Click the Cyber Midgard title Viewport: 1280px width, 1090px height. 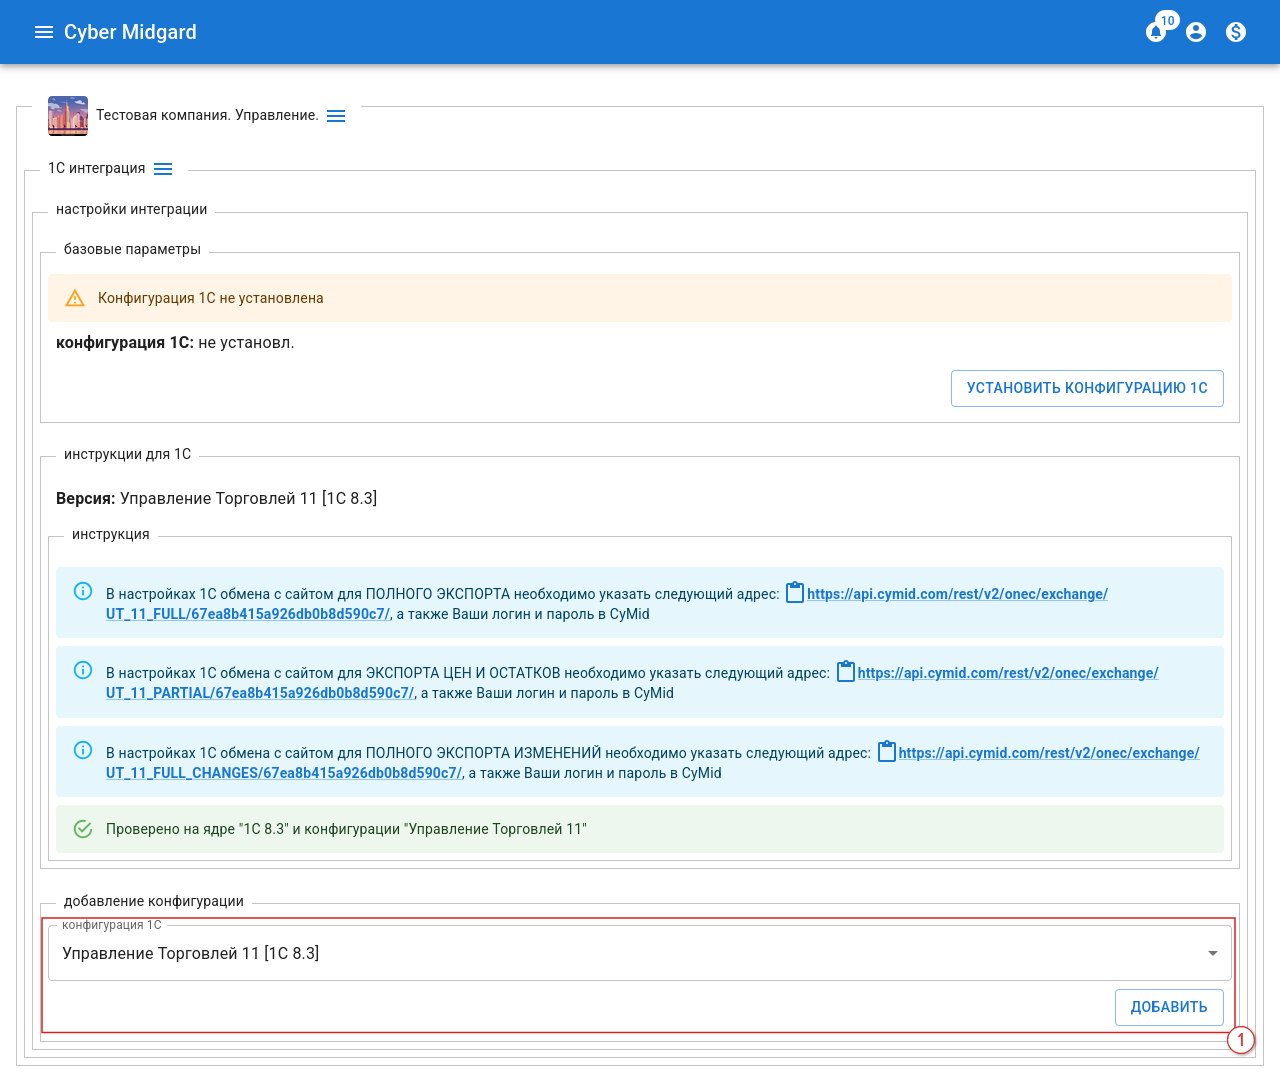tap(130, 32)
